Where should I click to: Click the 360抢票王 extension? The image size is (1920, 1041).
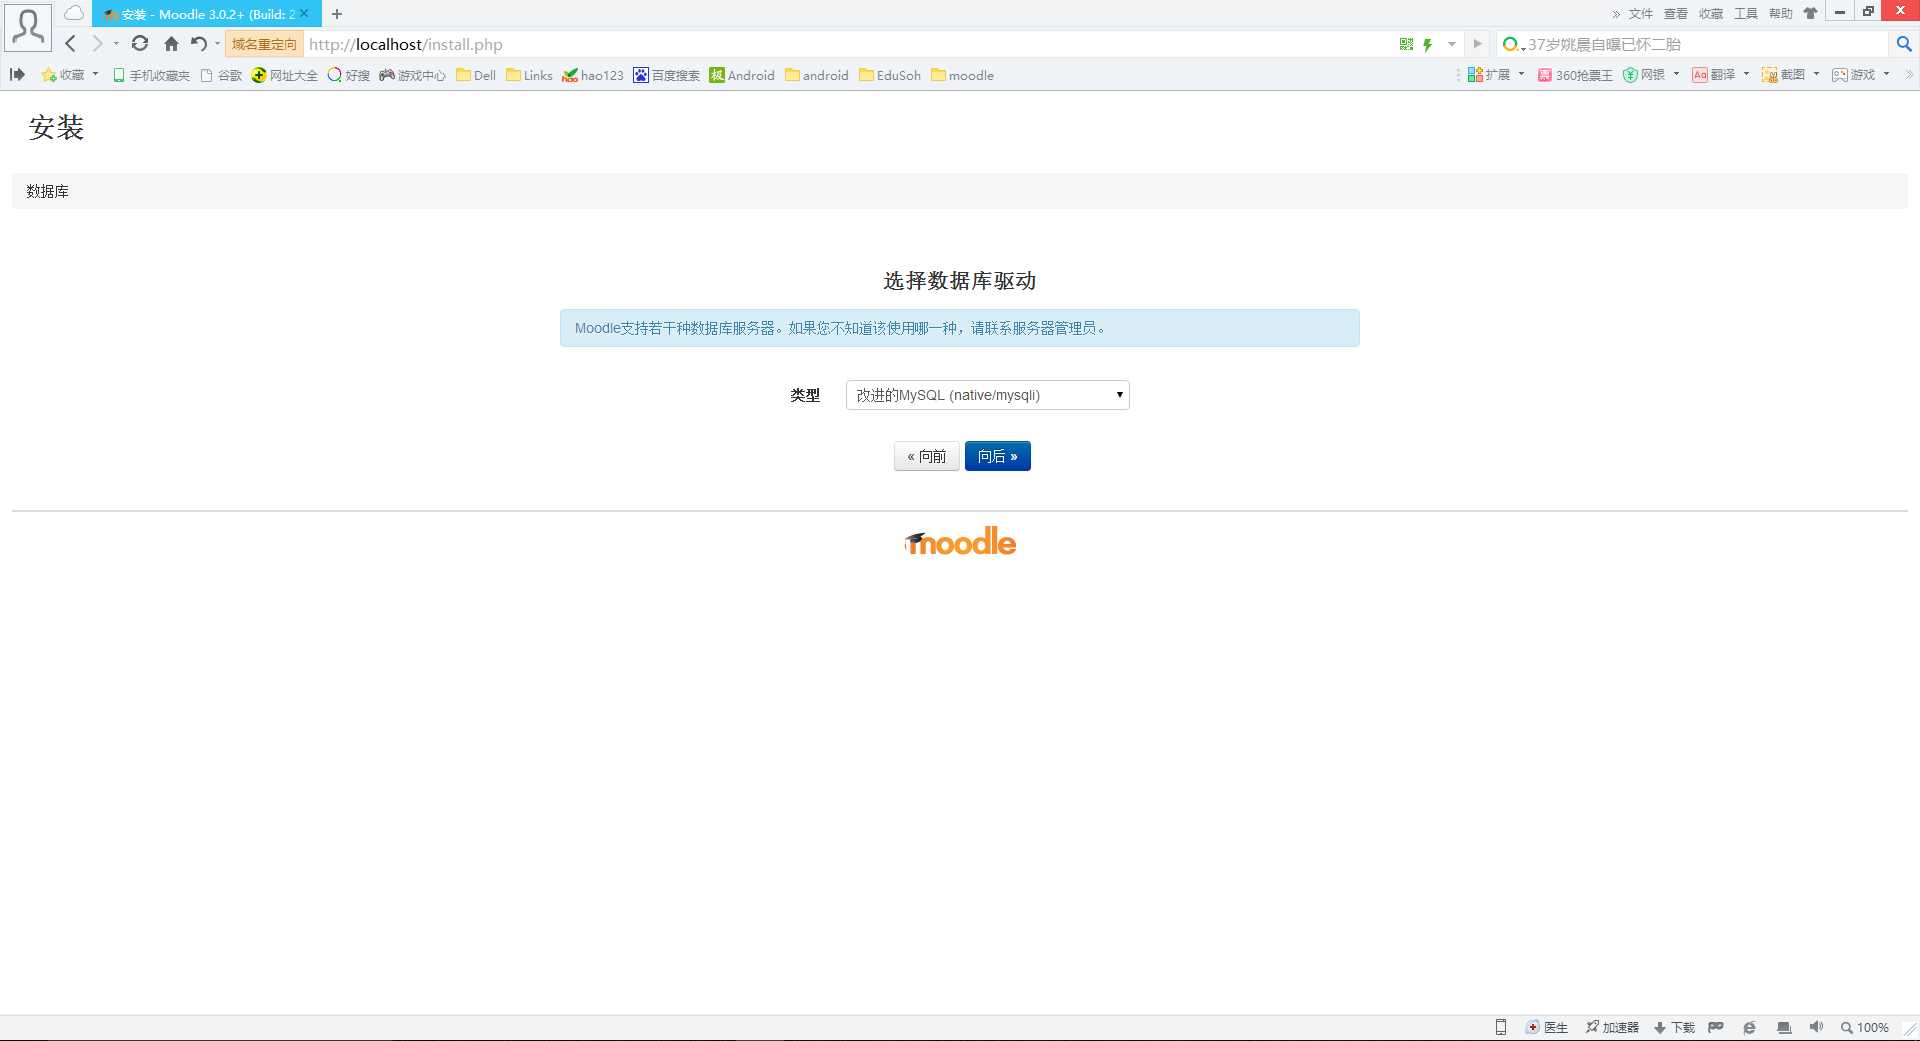tap(1575, 75)
